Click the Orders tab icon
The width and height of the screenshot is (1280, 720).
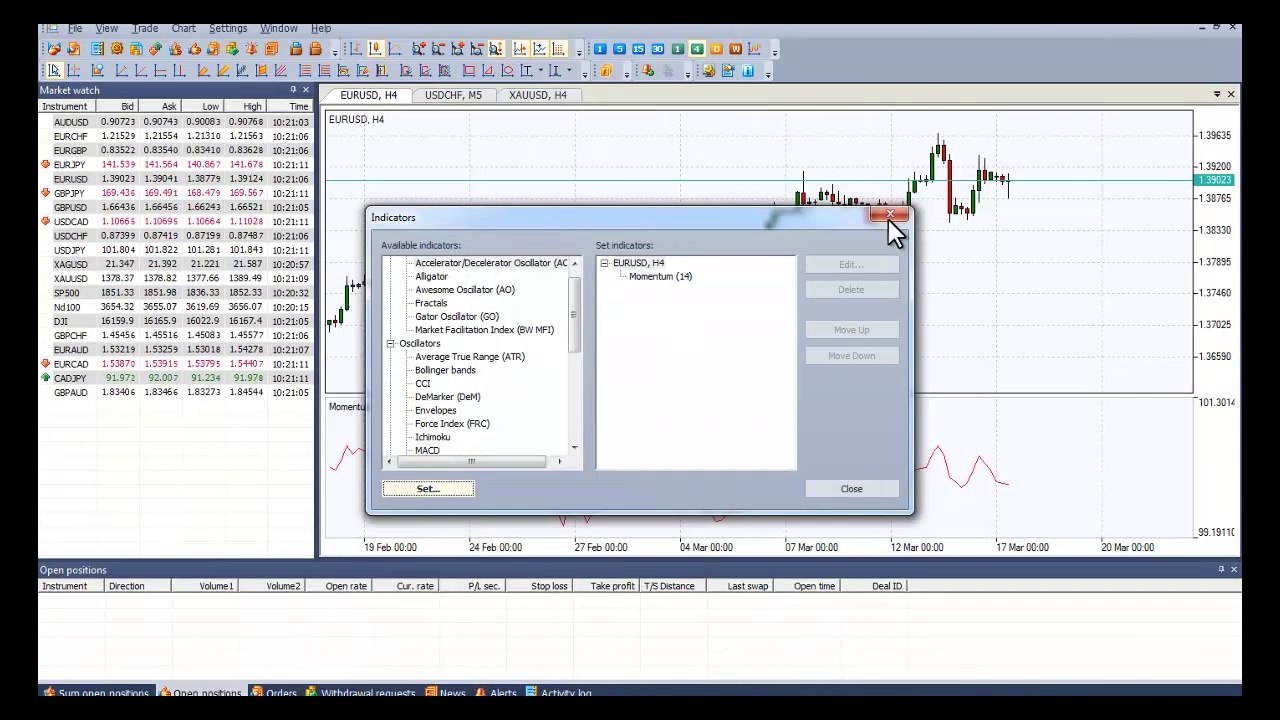257,692
